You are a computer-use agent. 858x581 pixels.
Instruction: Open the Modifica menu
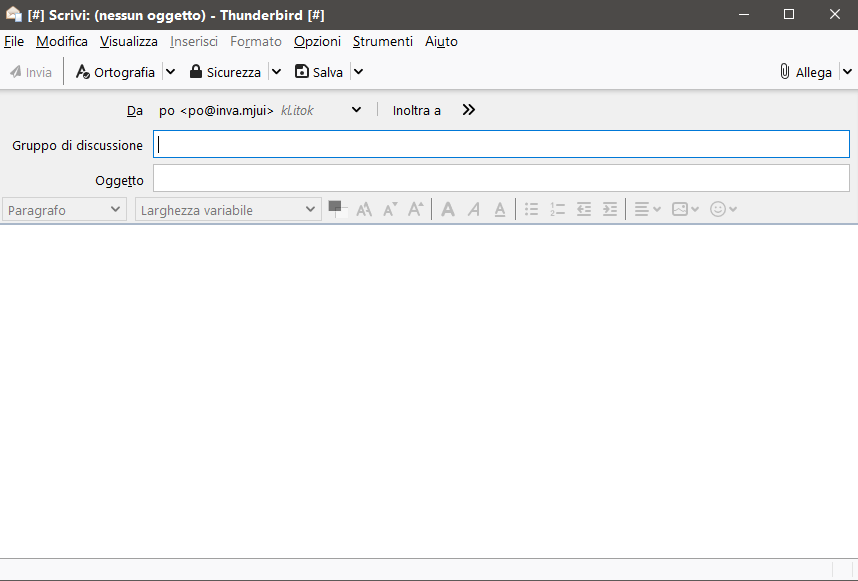point(62,42)
